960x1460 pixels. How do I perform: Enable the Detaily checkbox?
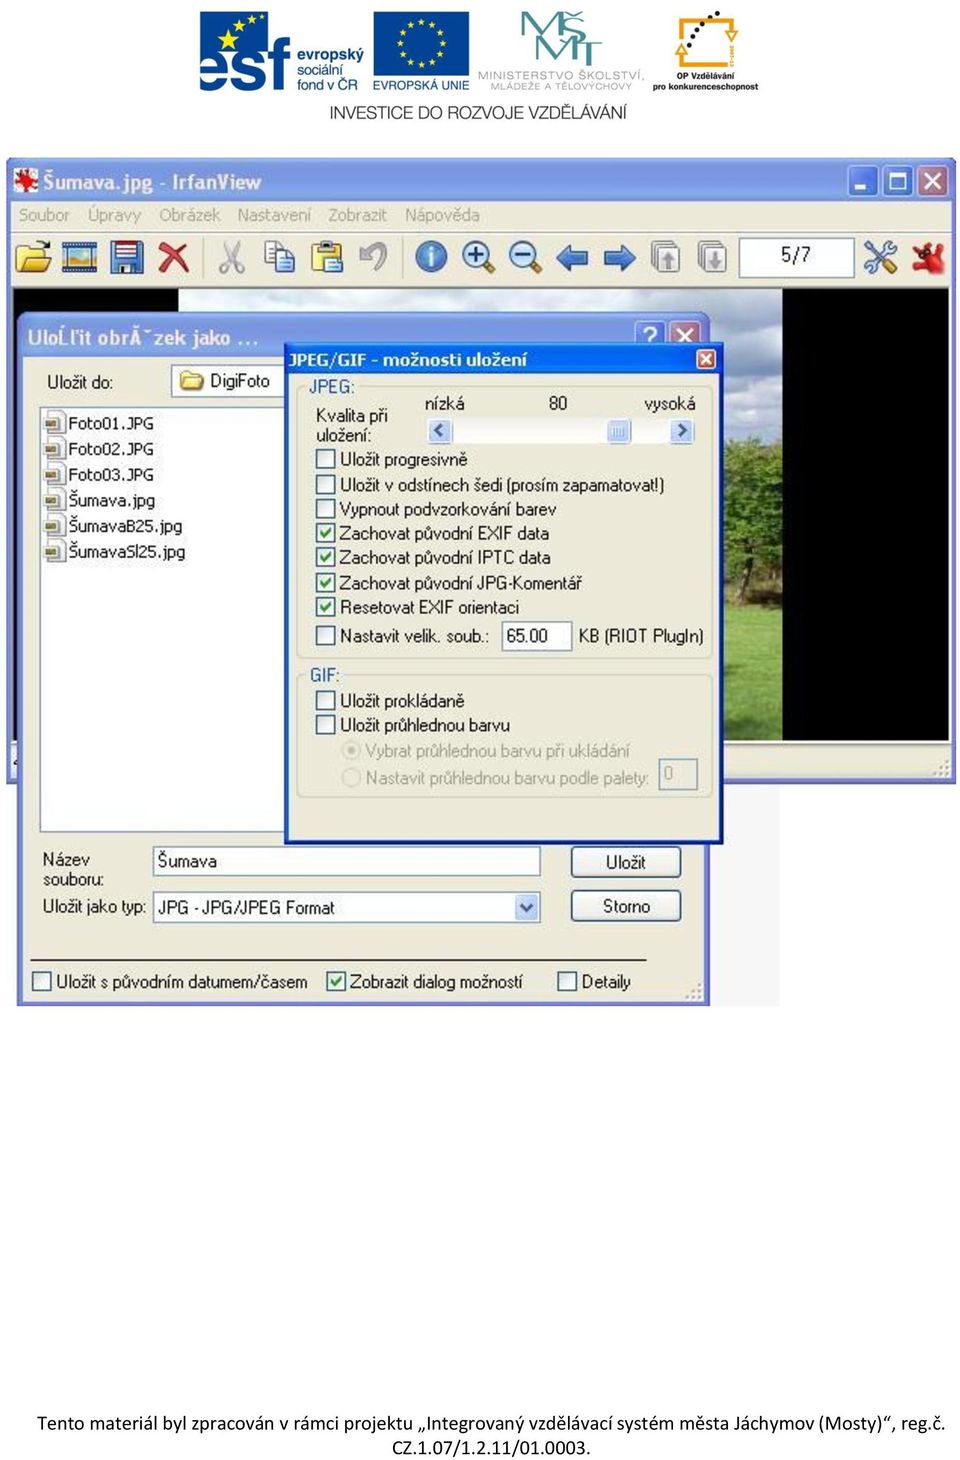pos(567,982)
